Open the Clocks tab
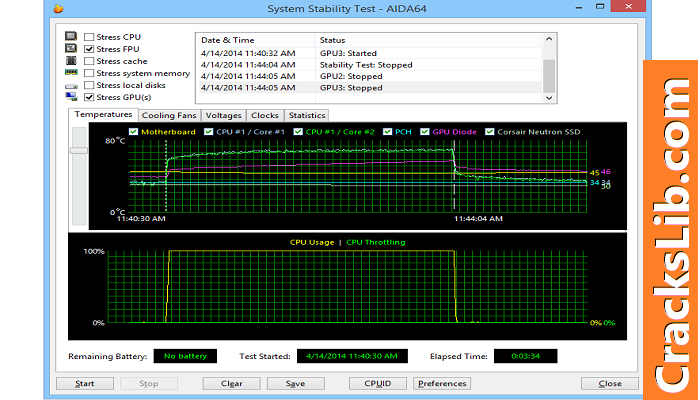700x400 pixels. (265, 115)
